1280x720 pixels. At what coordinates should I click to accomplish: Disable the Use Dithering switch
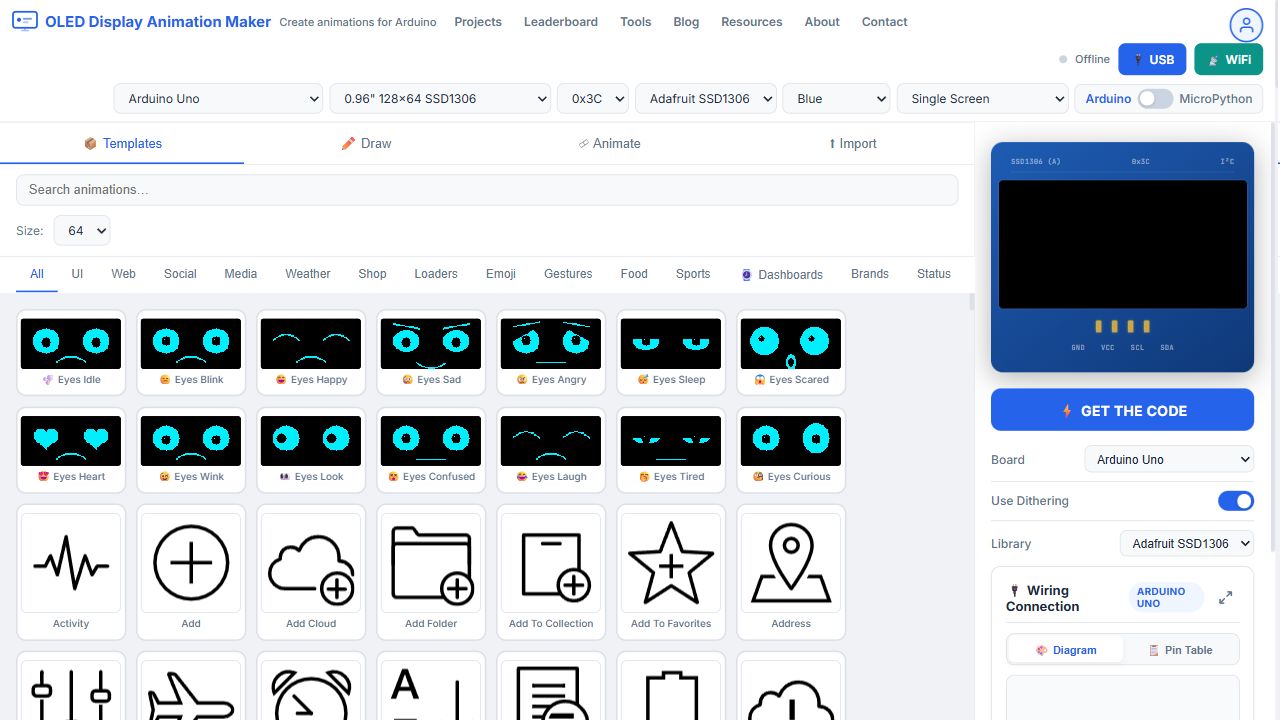pyautogui.click(x=1236, y=501)
